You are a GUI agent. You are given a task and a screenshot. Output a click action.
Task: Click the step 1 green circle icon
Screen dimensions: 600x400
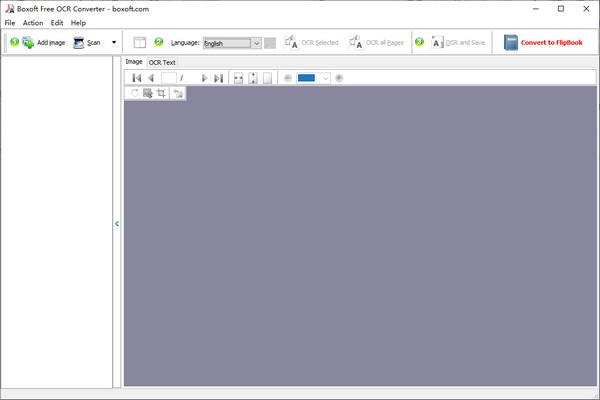tap(15, 42)
